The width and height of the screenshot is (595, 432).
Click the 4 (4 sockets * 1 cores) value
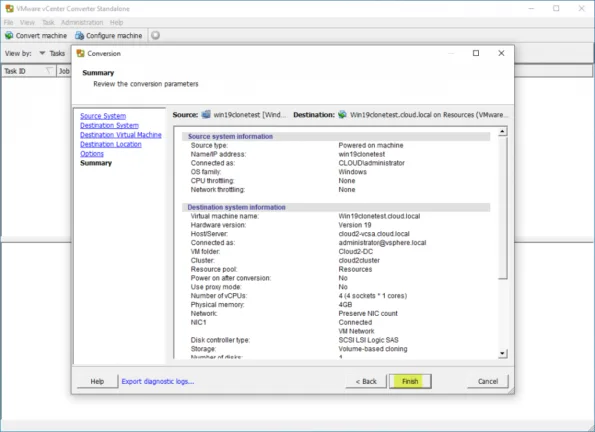pos(373,296)
